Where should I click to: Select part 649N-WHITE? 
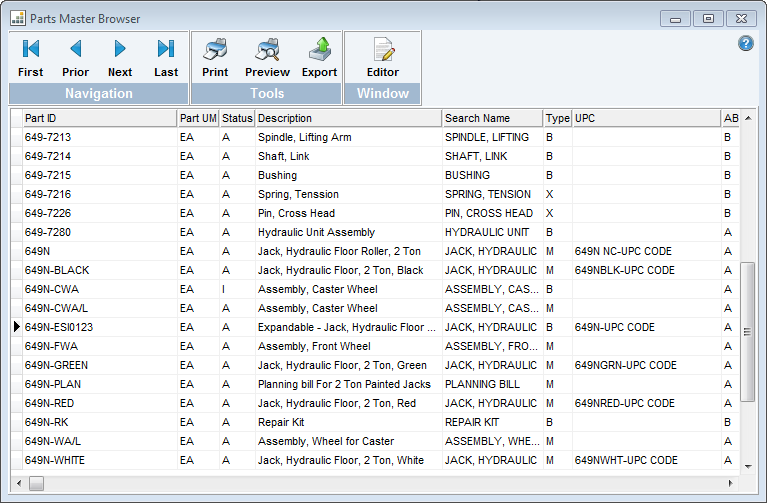pyautogui.click(x=55, y=460)
